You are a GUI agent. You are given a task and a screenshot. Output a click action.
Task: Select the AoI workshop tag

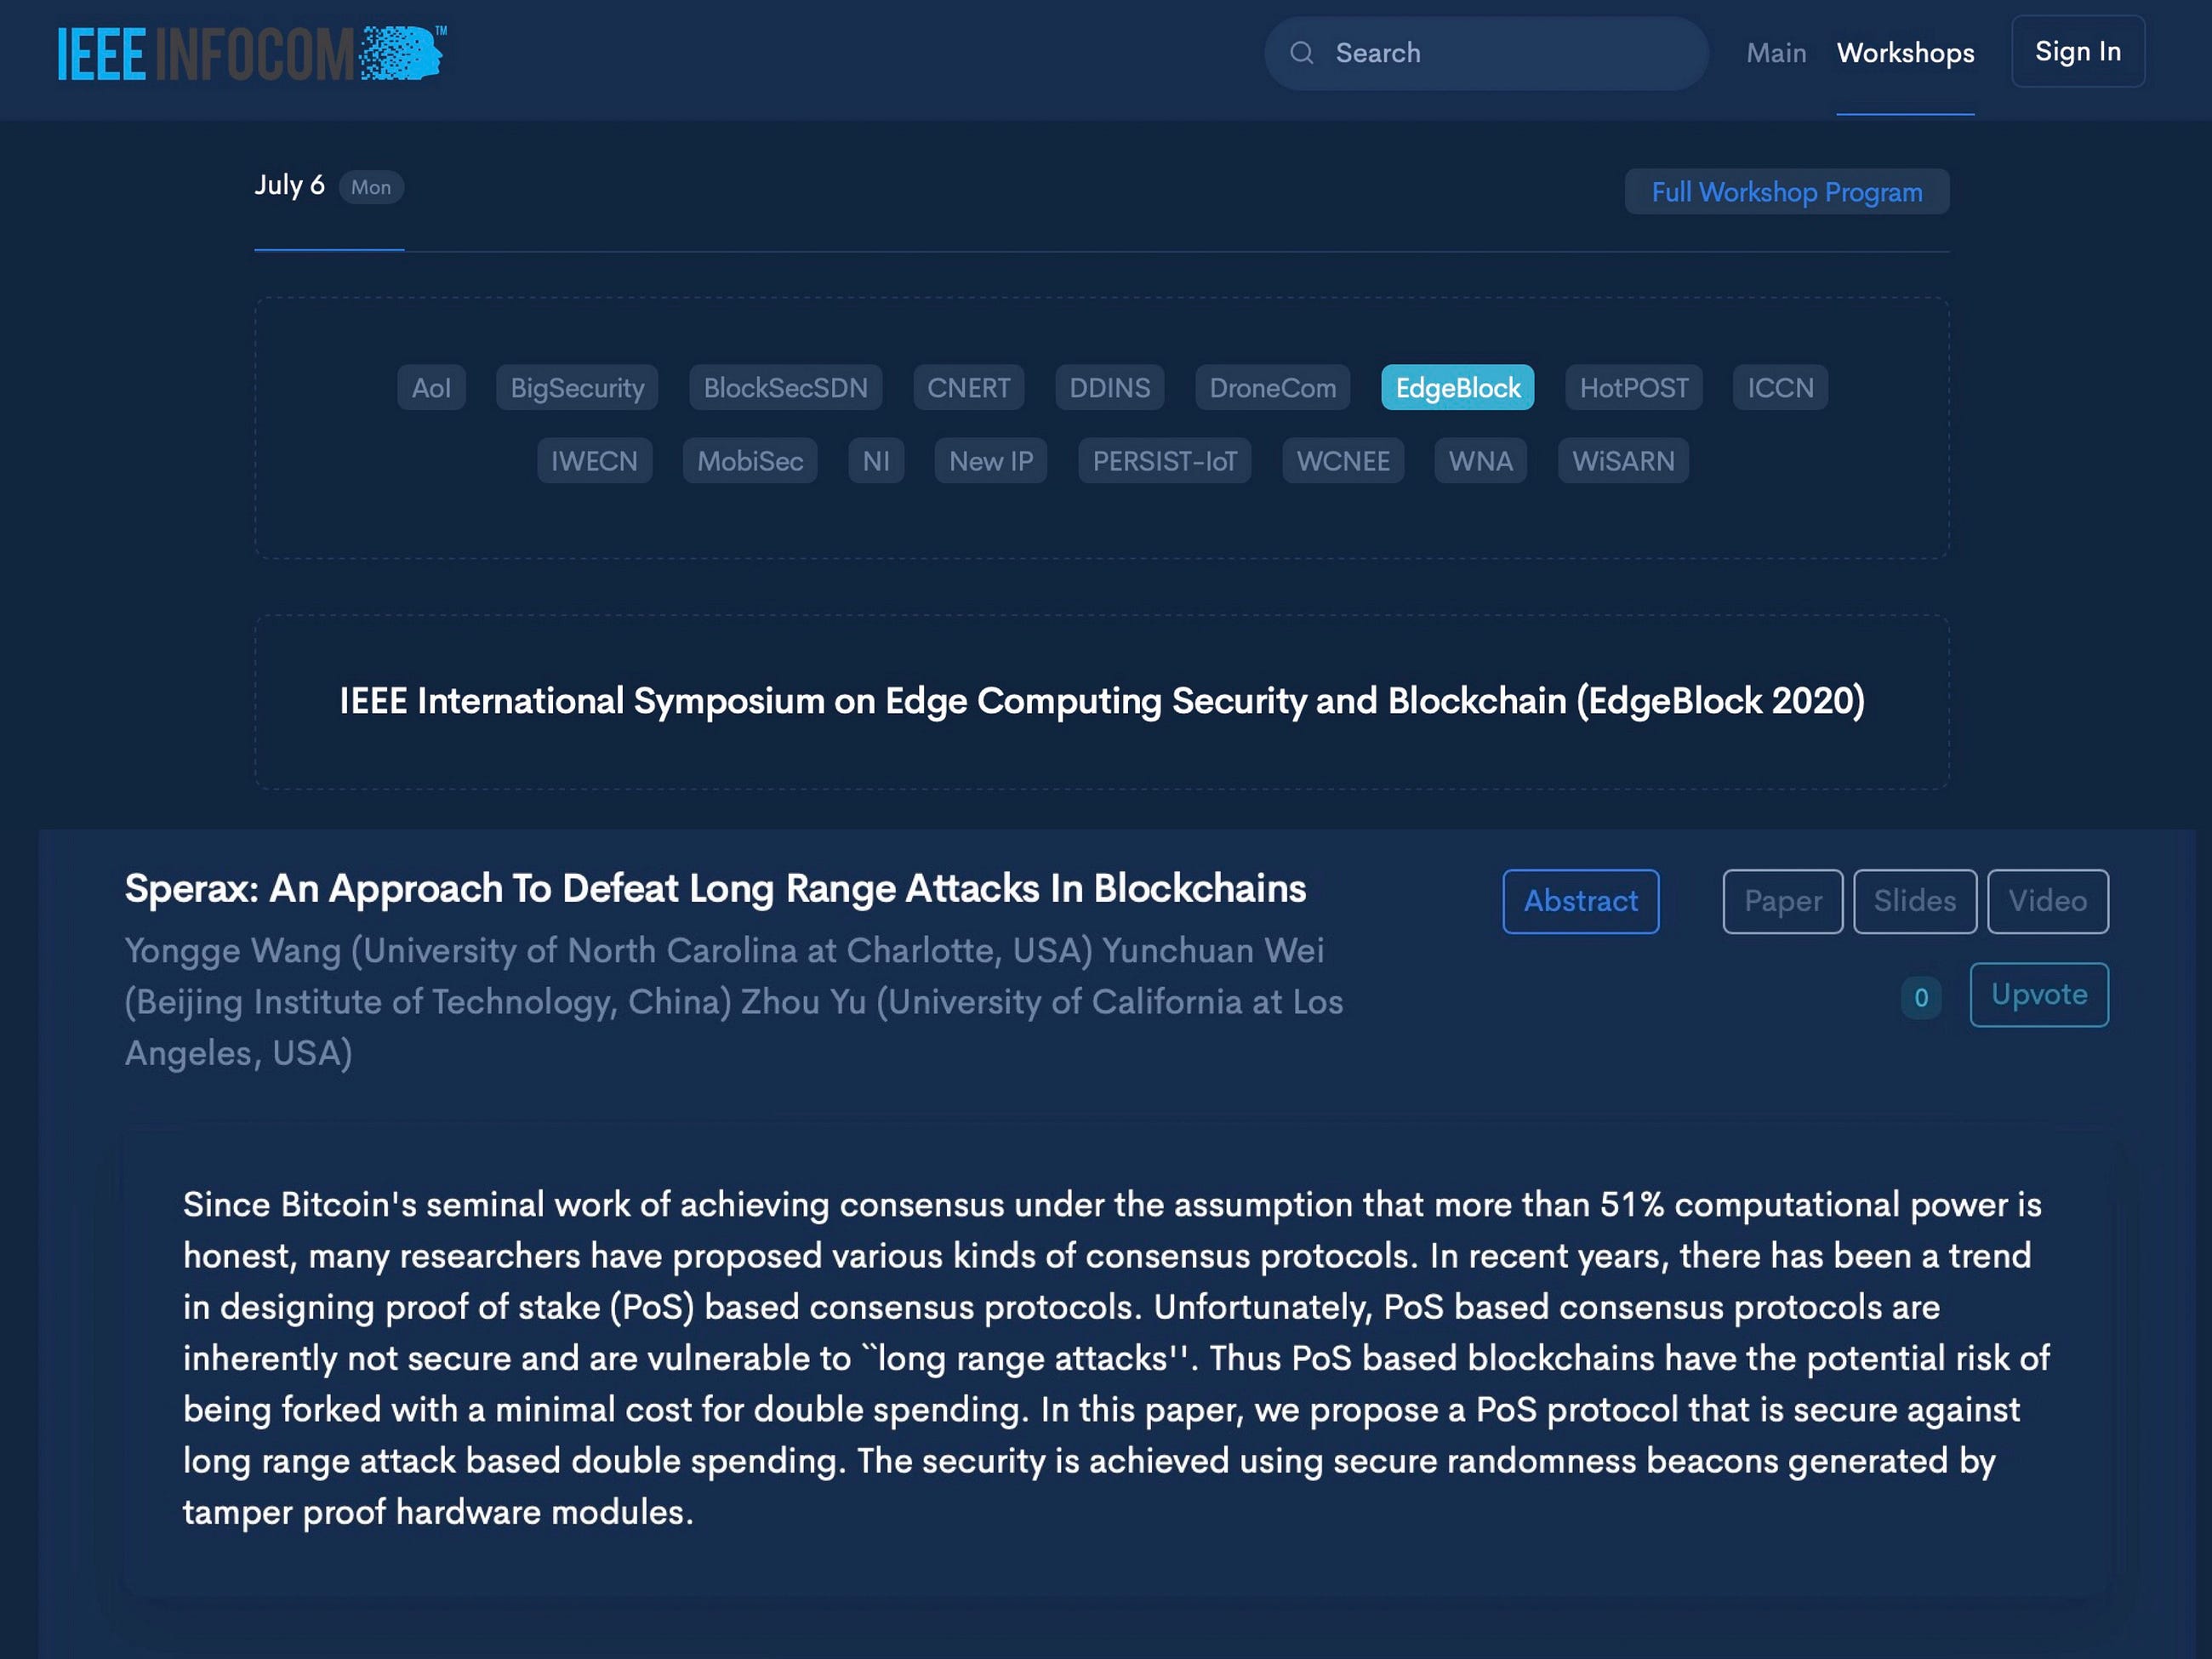pos(431,387)
